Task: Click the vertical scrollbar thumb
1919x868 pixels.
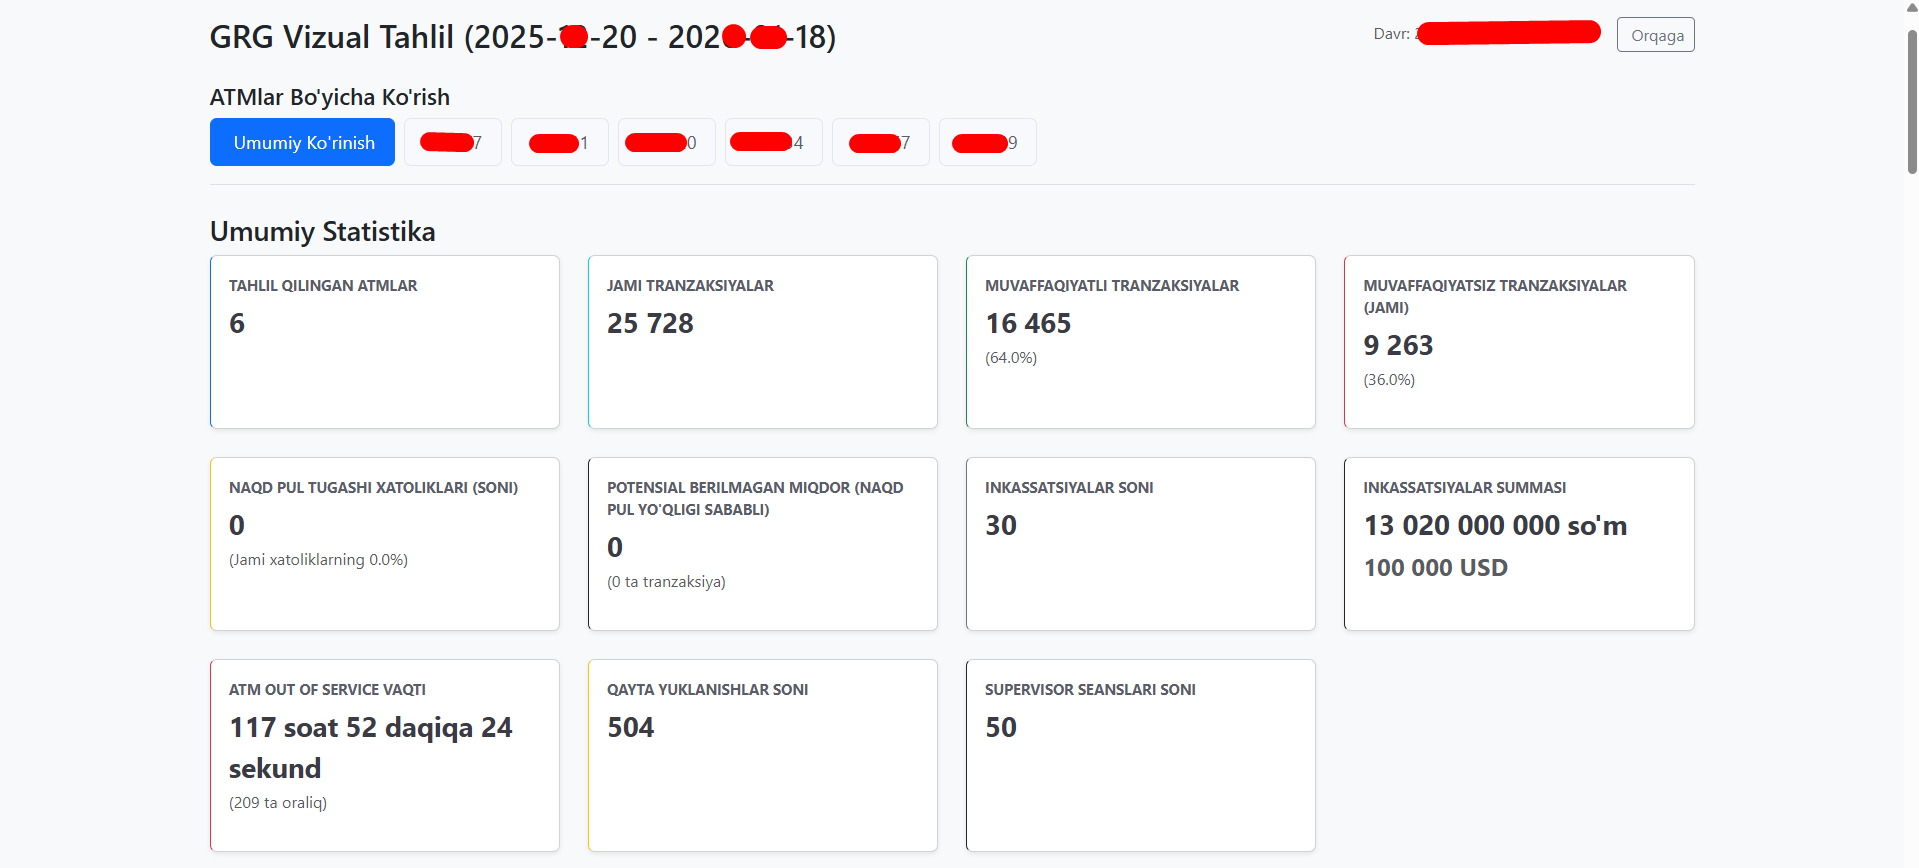Action: tap(1912, 100)
